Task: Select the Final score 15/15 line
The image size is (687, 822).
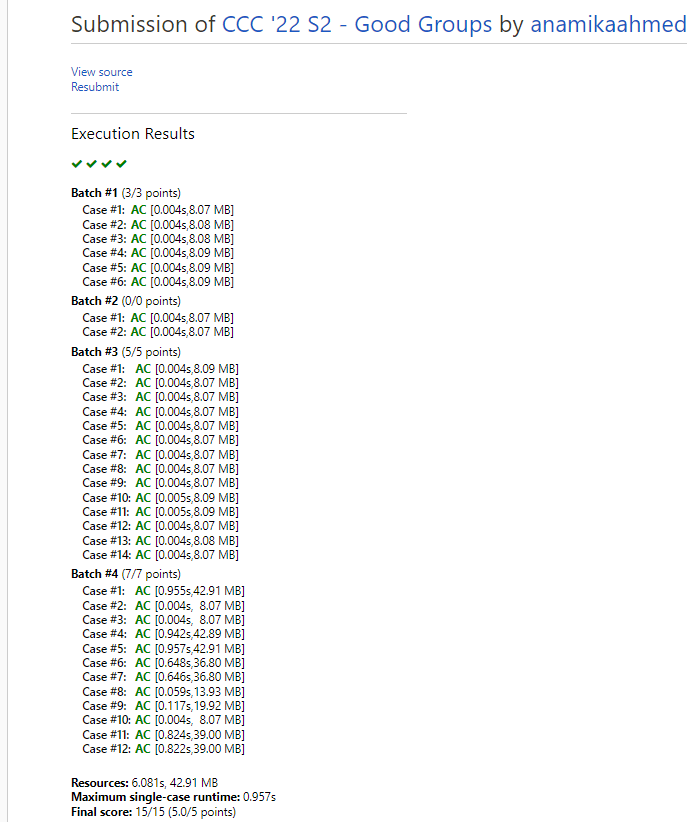Action: coord(154,812)
